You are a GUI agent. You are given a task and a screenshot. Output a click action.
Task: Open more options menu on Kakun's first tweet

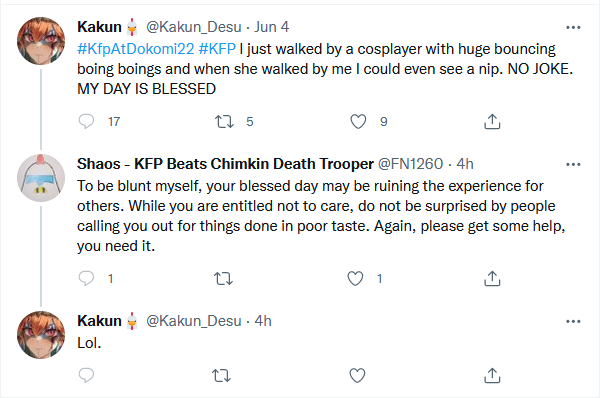(573, 27)
